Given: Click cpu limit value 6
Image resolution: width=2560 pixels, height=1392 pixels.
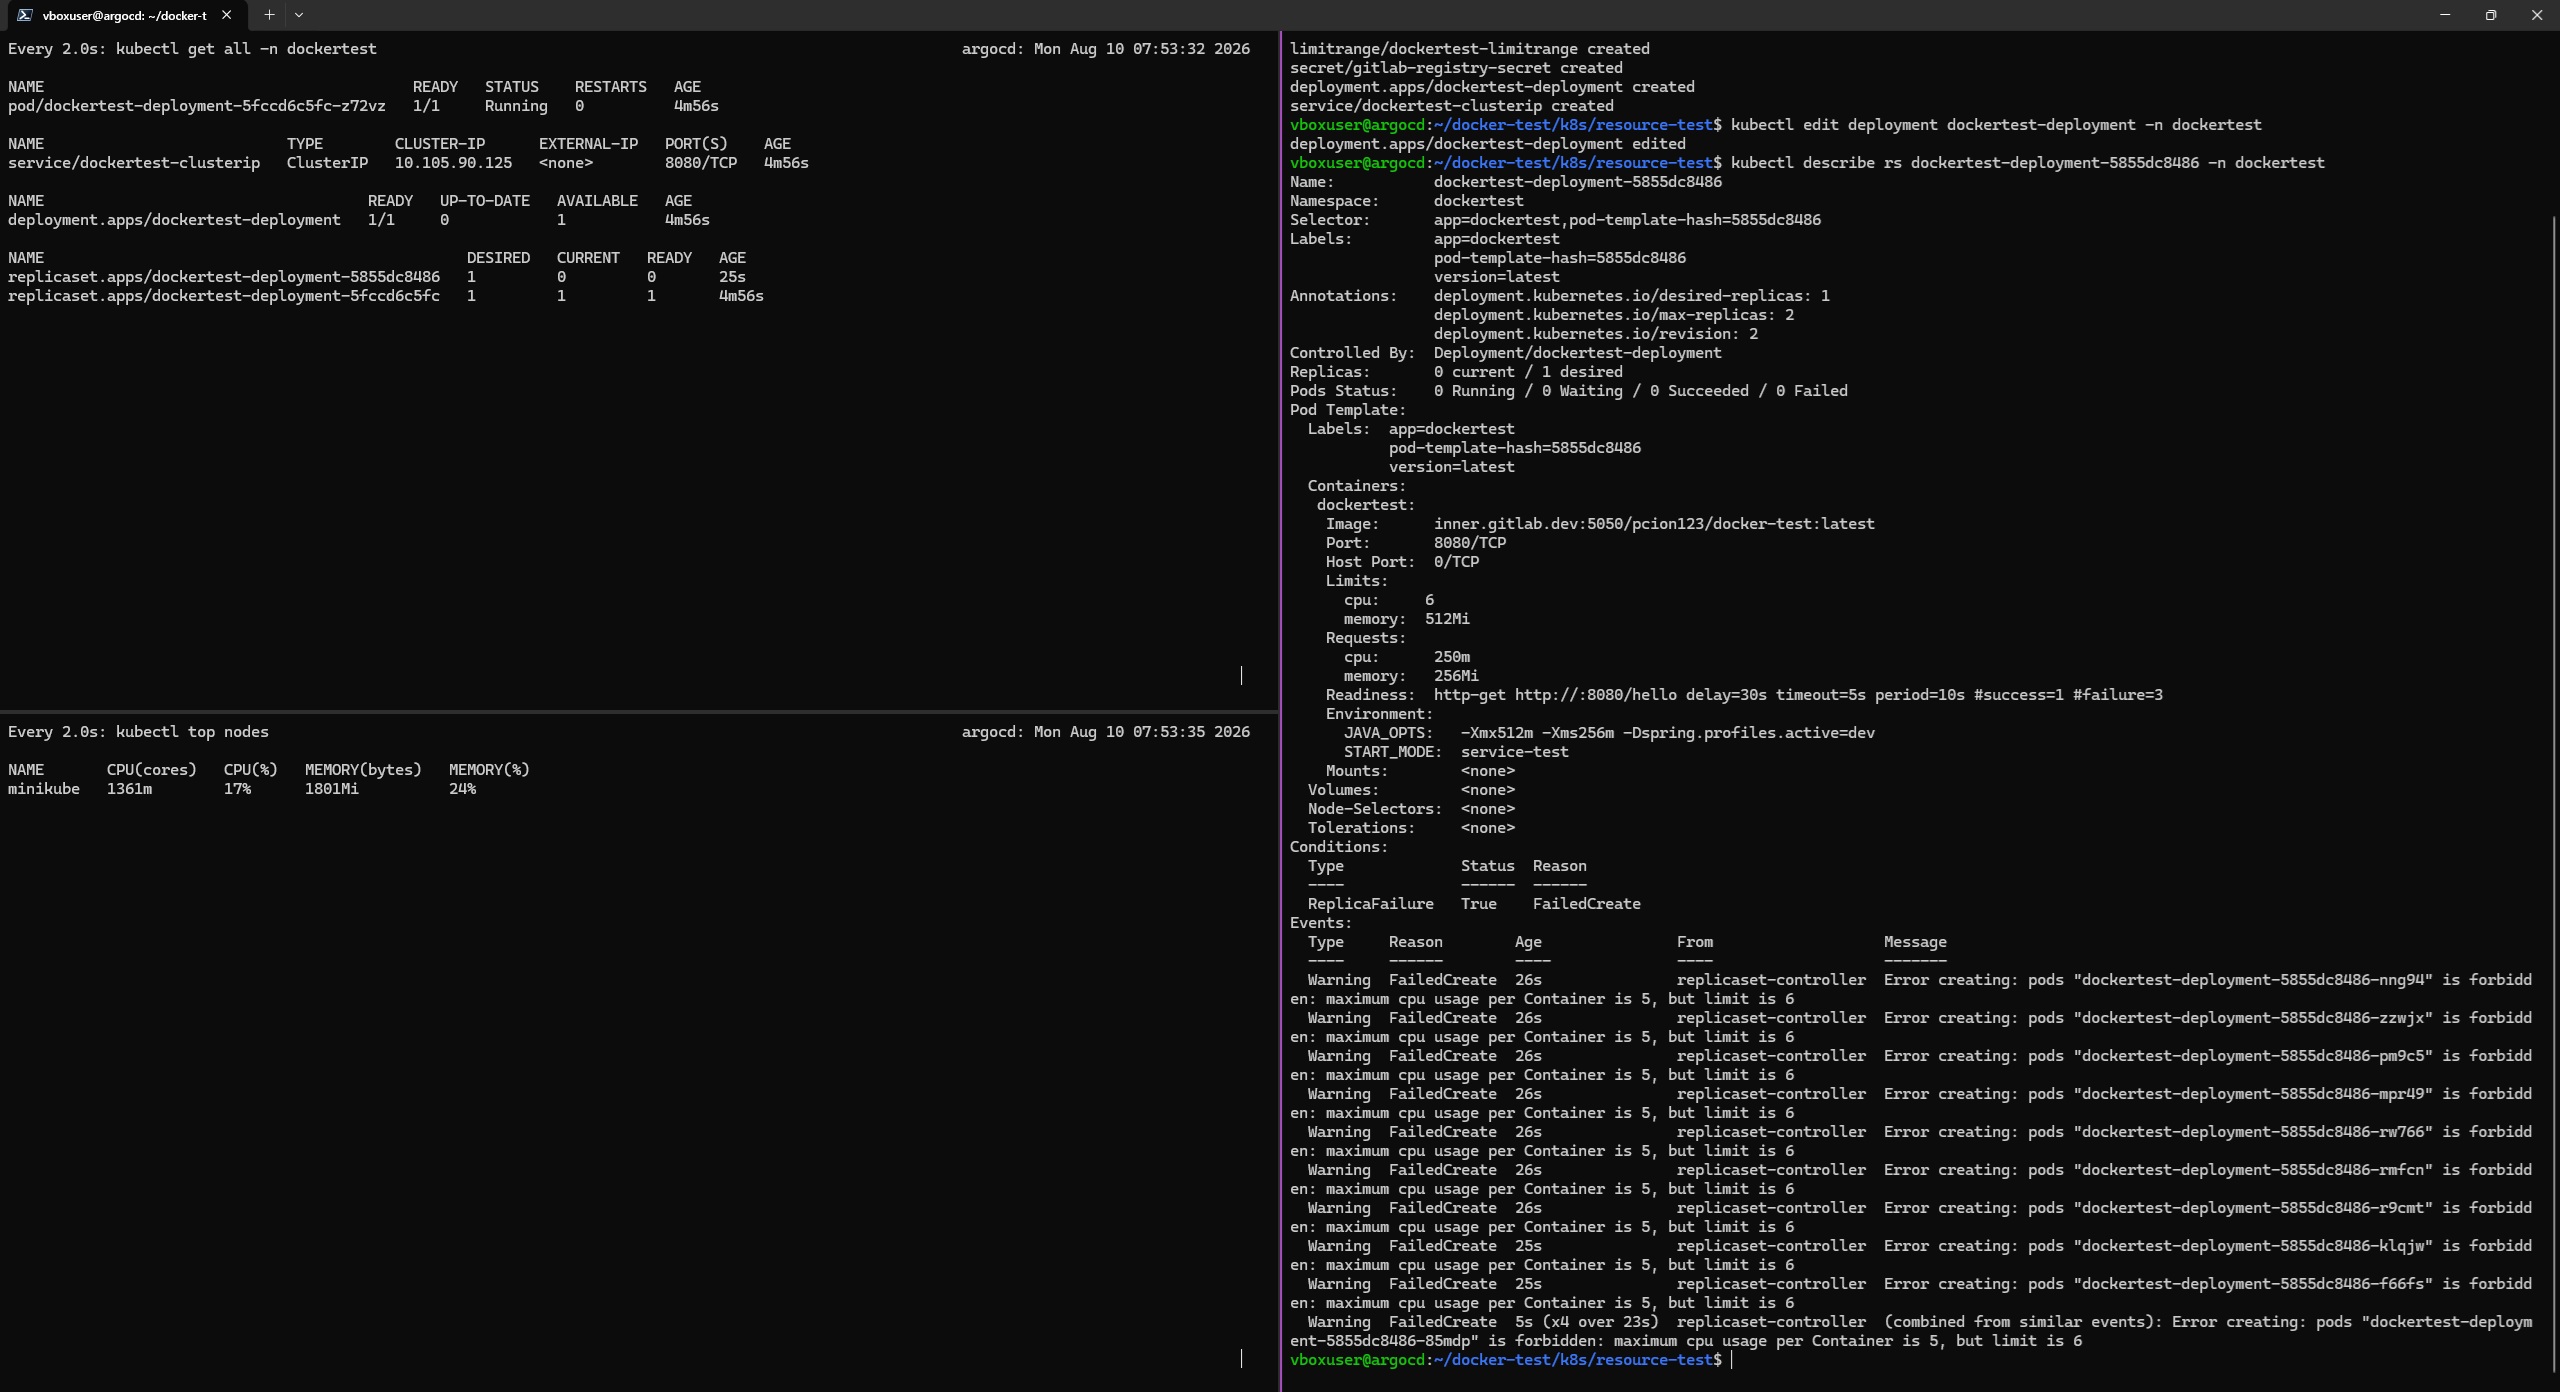Looking at the screenshot, I should (1429, 600).
